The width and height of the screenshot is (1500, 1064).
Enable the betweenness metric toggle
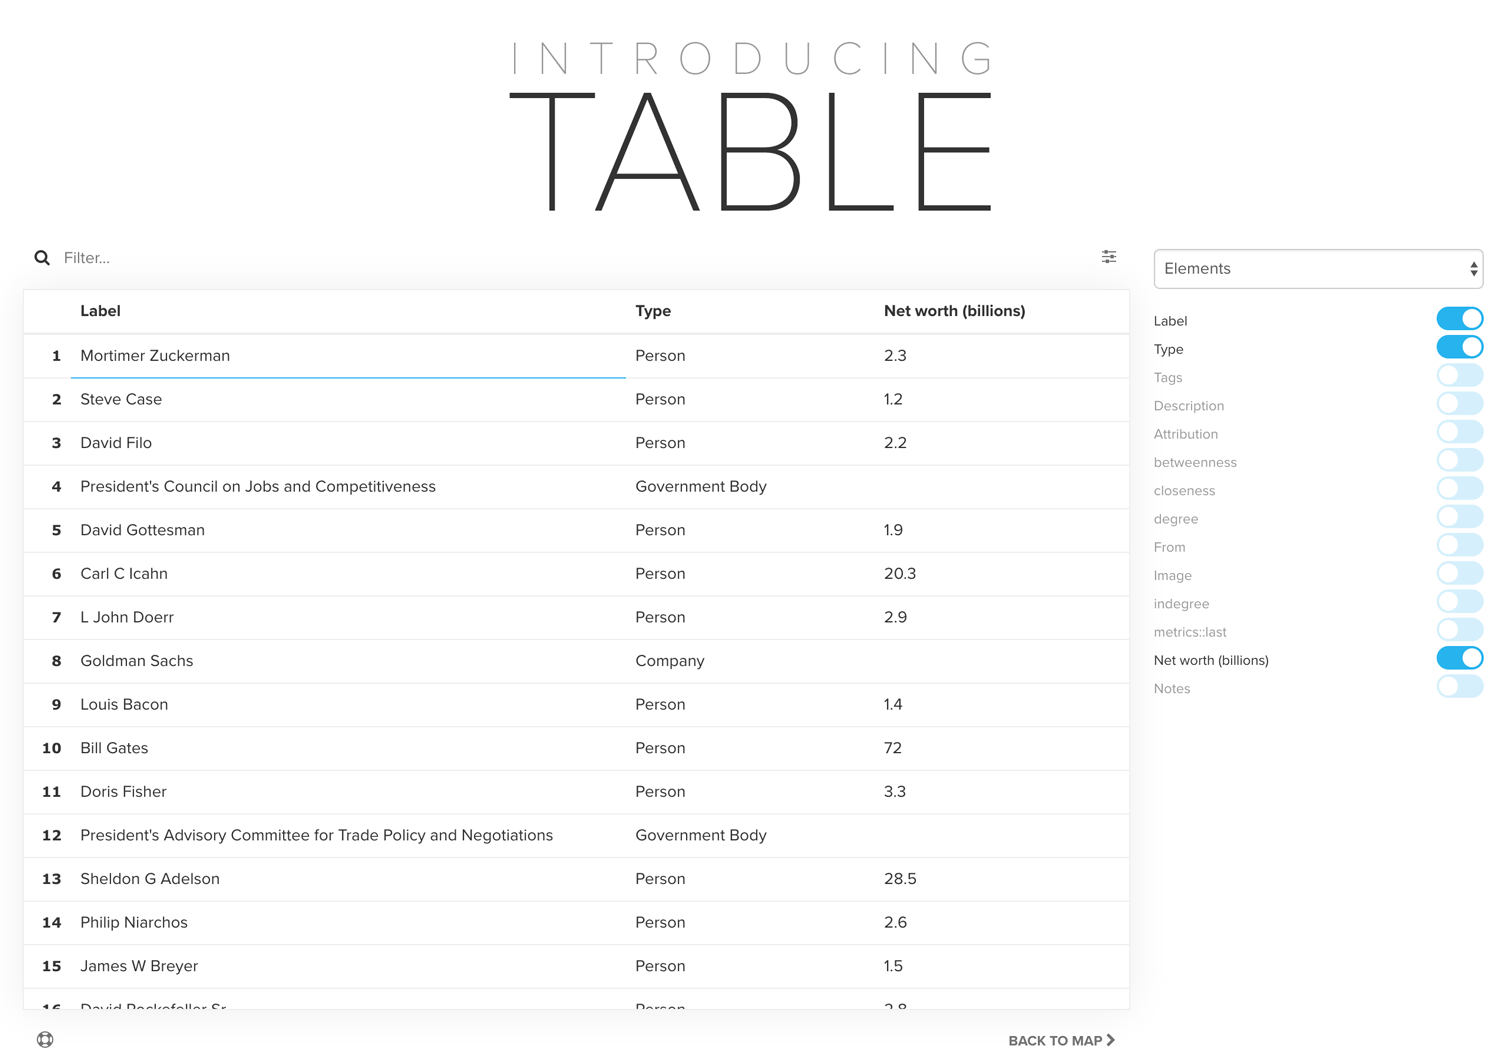click(x=1459, y=461)
